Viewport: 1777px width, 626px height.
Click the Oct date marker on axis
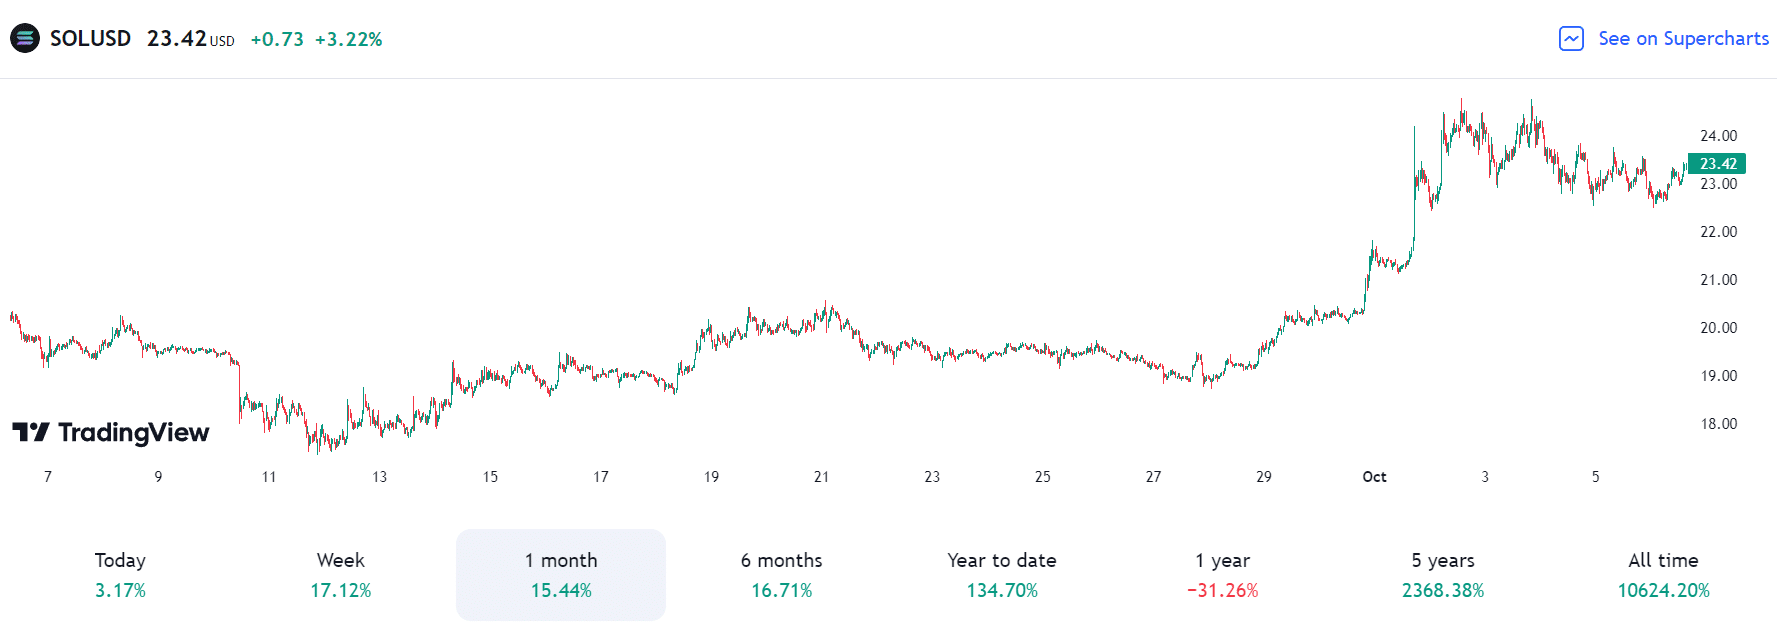(1374, 477)
